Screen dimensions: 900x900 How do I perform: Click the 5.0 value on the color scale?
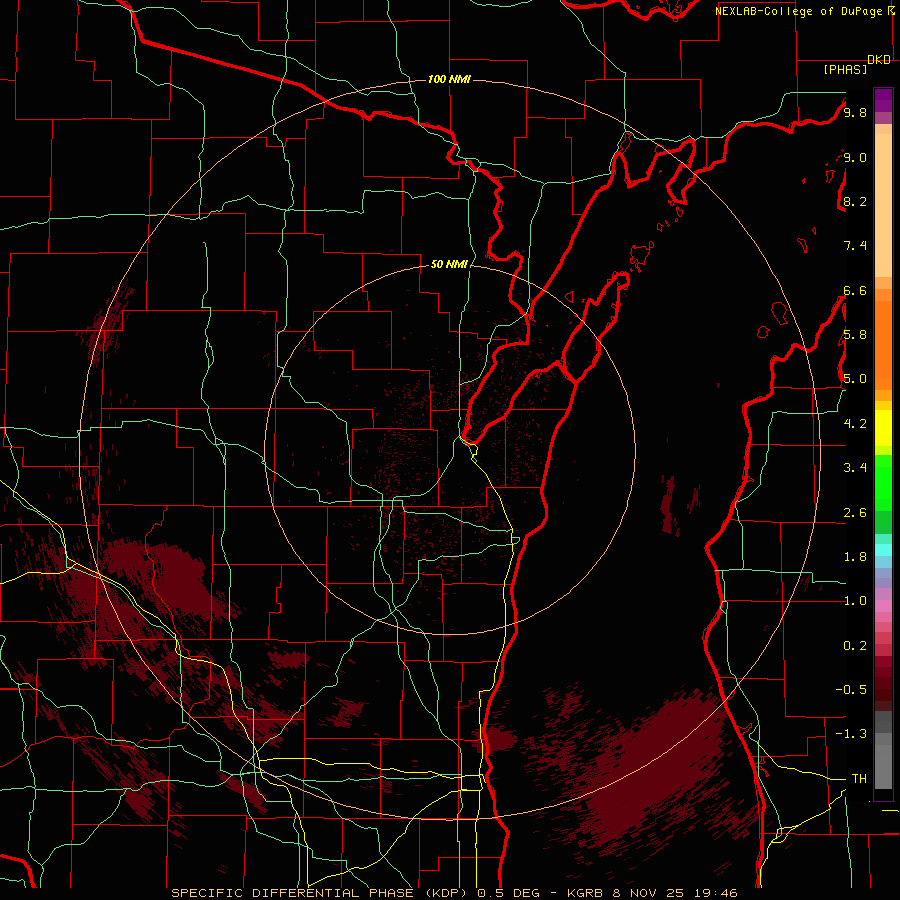click(855, 379)
